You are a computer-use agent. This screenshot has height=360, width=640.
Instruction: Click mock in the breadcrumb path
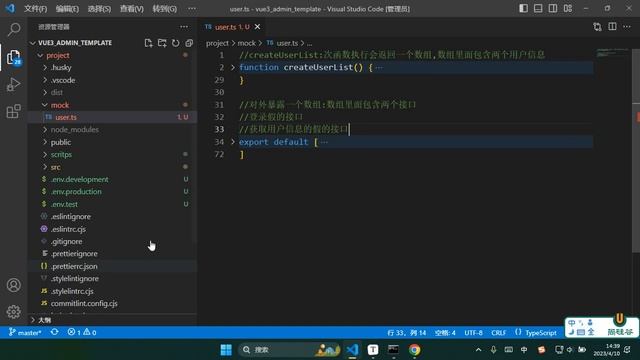247,43
